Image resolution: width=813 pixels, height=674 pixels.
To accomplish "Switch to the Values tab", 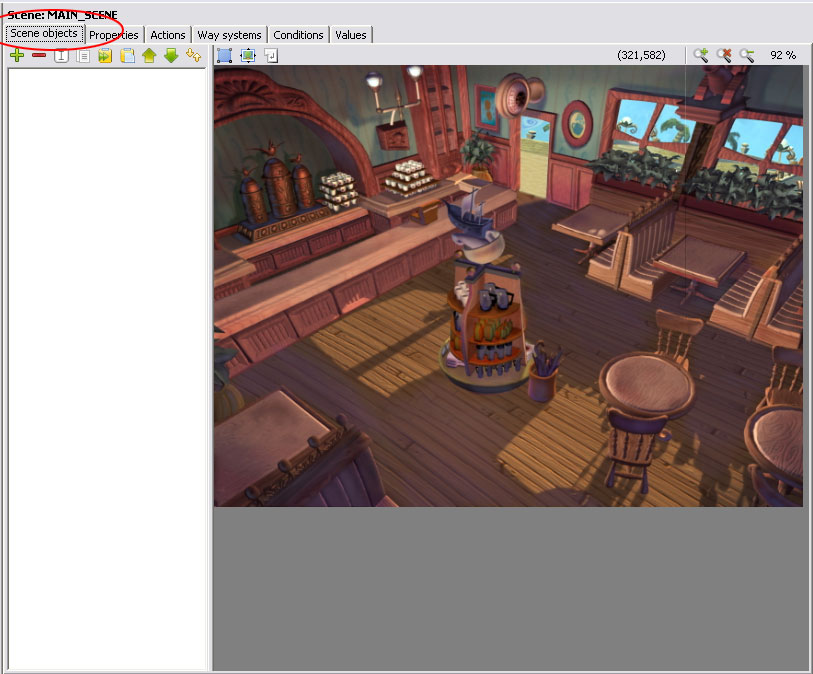I will [351, 35].
